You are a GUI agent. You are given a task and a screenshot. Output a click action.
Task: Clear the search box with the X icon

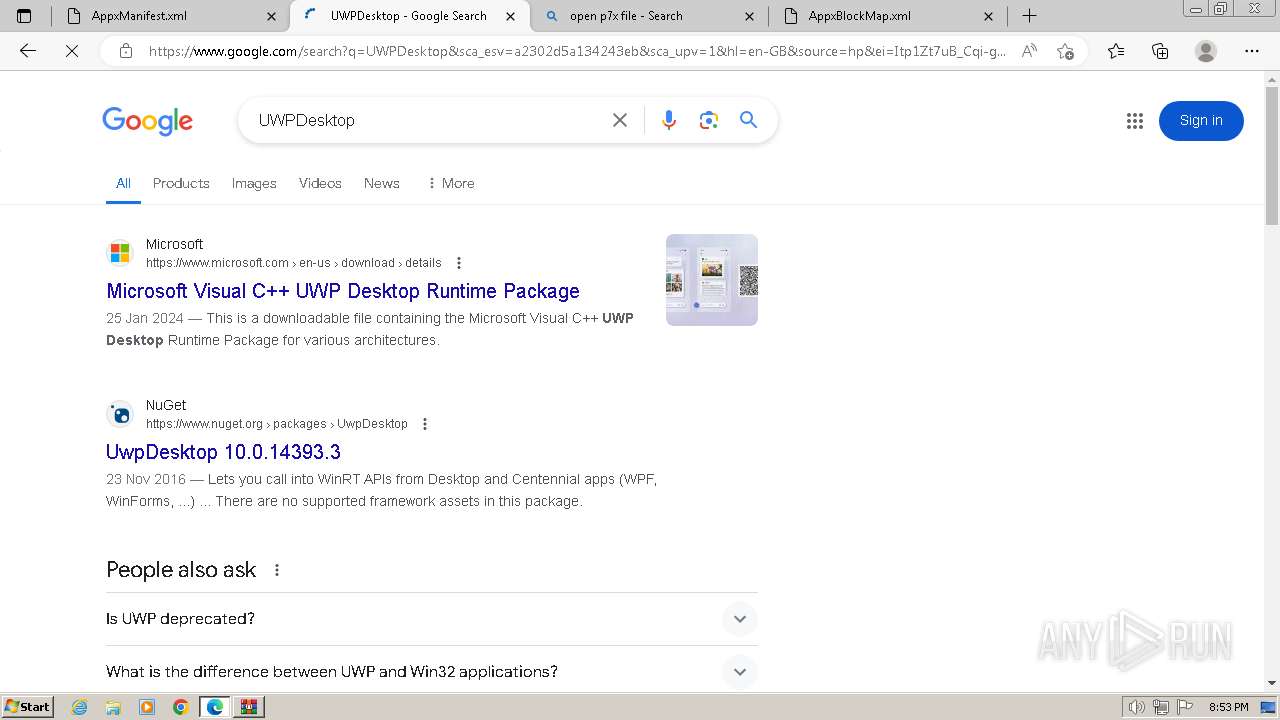point(620,120)
